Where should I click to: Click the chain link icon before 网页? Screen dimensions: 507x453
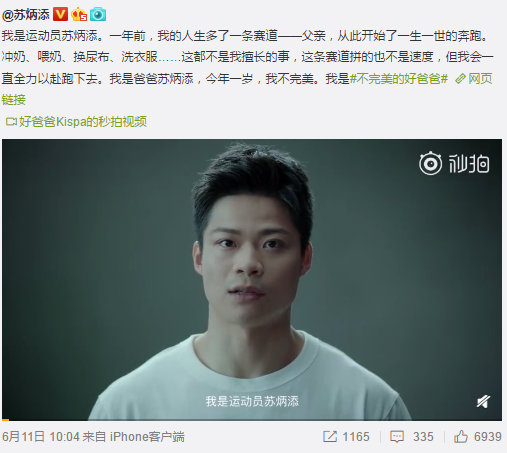[460, 79]
